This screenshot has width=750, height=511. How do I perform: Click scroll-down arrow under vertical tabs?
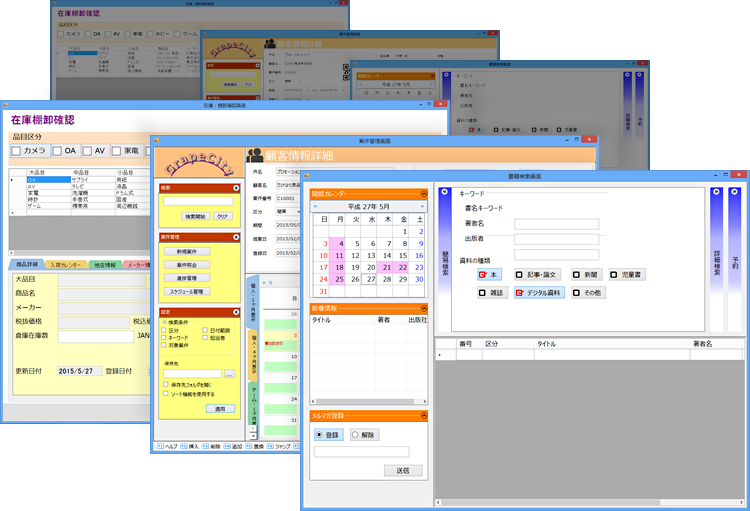pos(253,436)
